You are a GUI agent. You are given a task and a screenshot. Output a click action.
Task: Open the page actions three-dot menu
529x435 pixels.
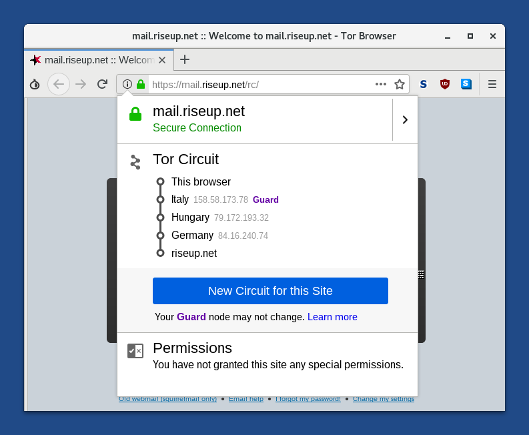[381, 84]
